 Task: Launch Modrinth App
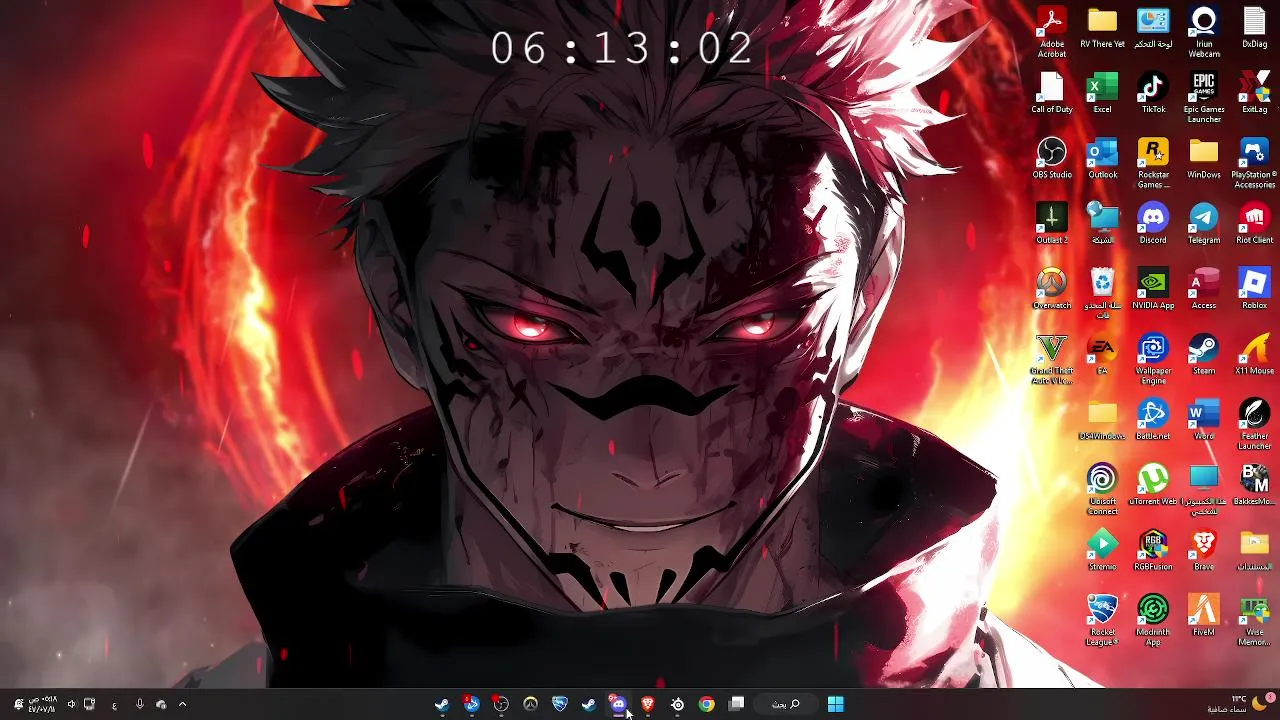(x=1153, y=618)
